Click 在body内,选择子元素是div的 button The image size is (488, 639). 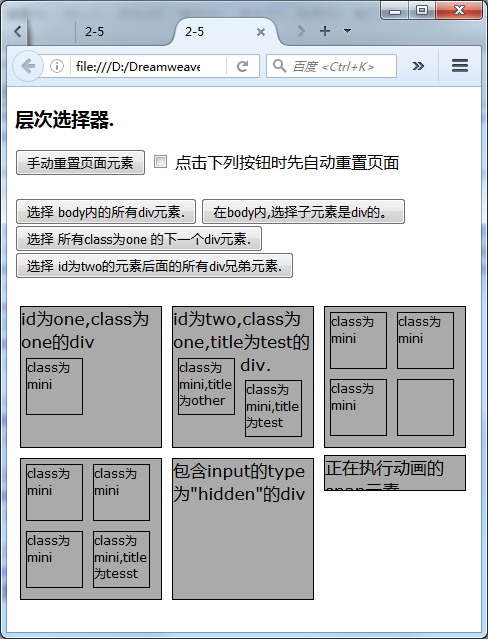coord(303,212)
